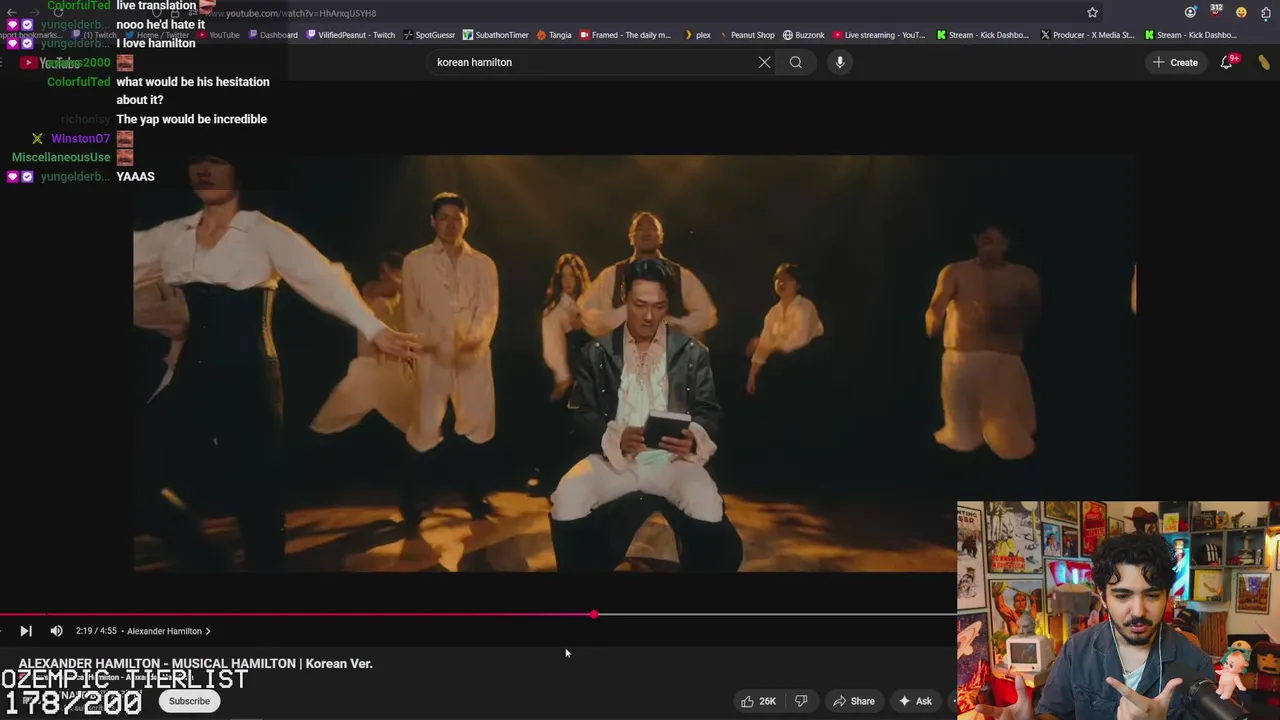Viewport: 1280px width, 720px height.
Task: Click the search magnifier button
Action: [x=796, y=62]
